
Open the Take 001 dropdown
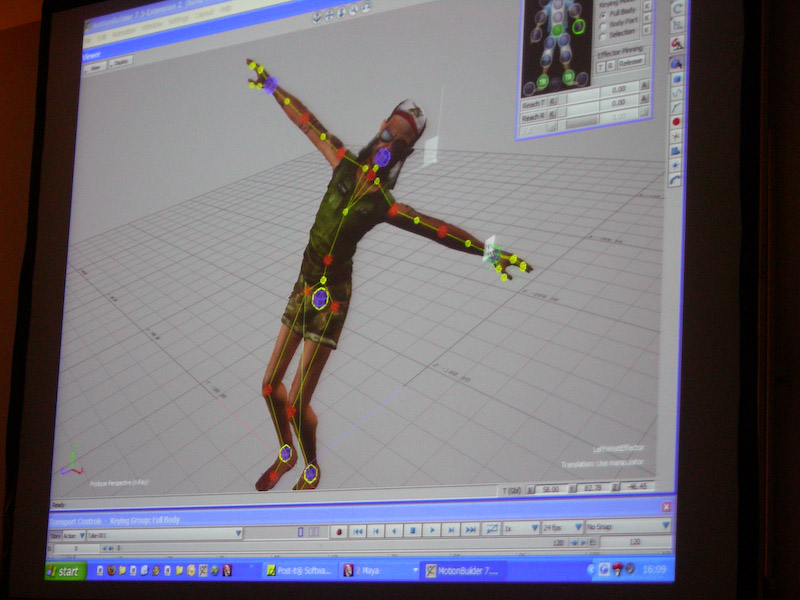tap(164, 535)
